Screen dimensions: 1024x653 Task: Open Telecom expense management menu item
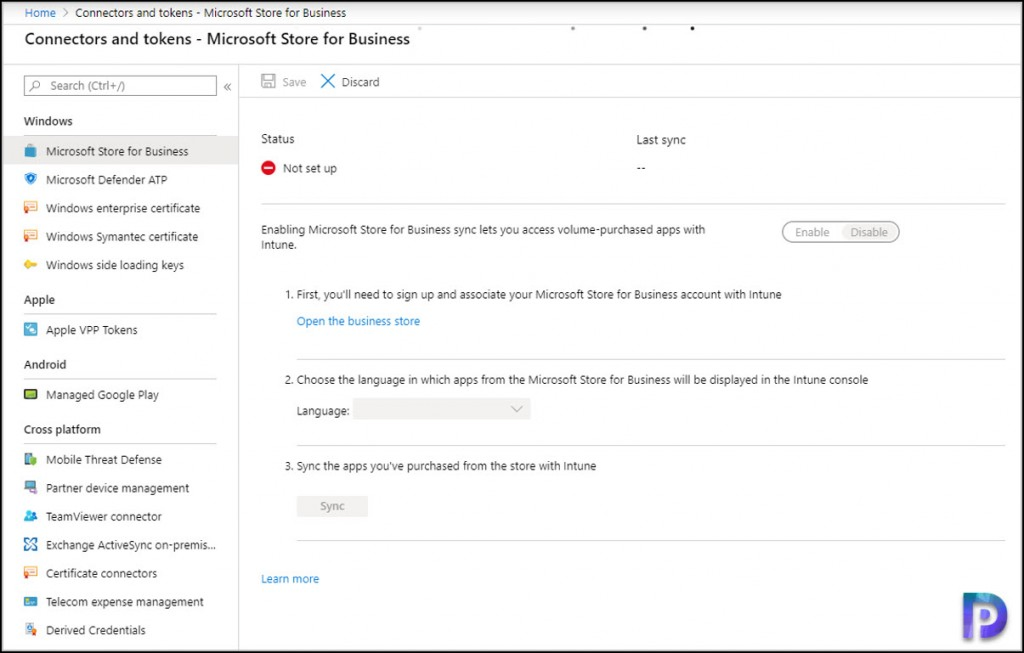(120, 601)
